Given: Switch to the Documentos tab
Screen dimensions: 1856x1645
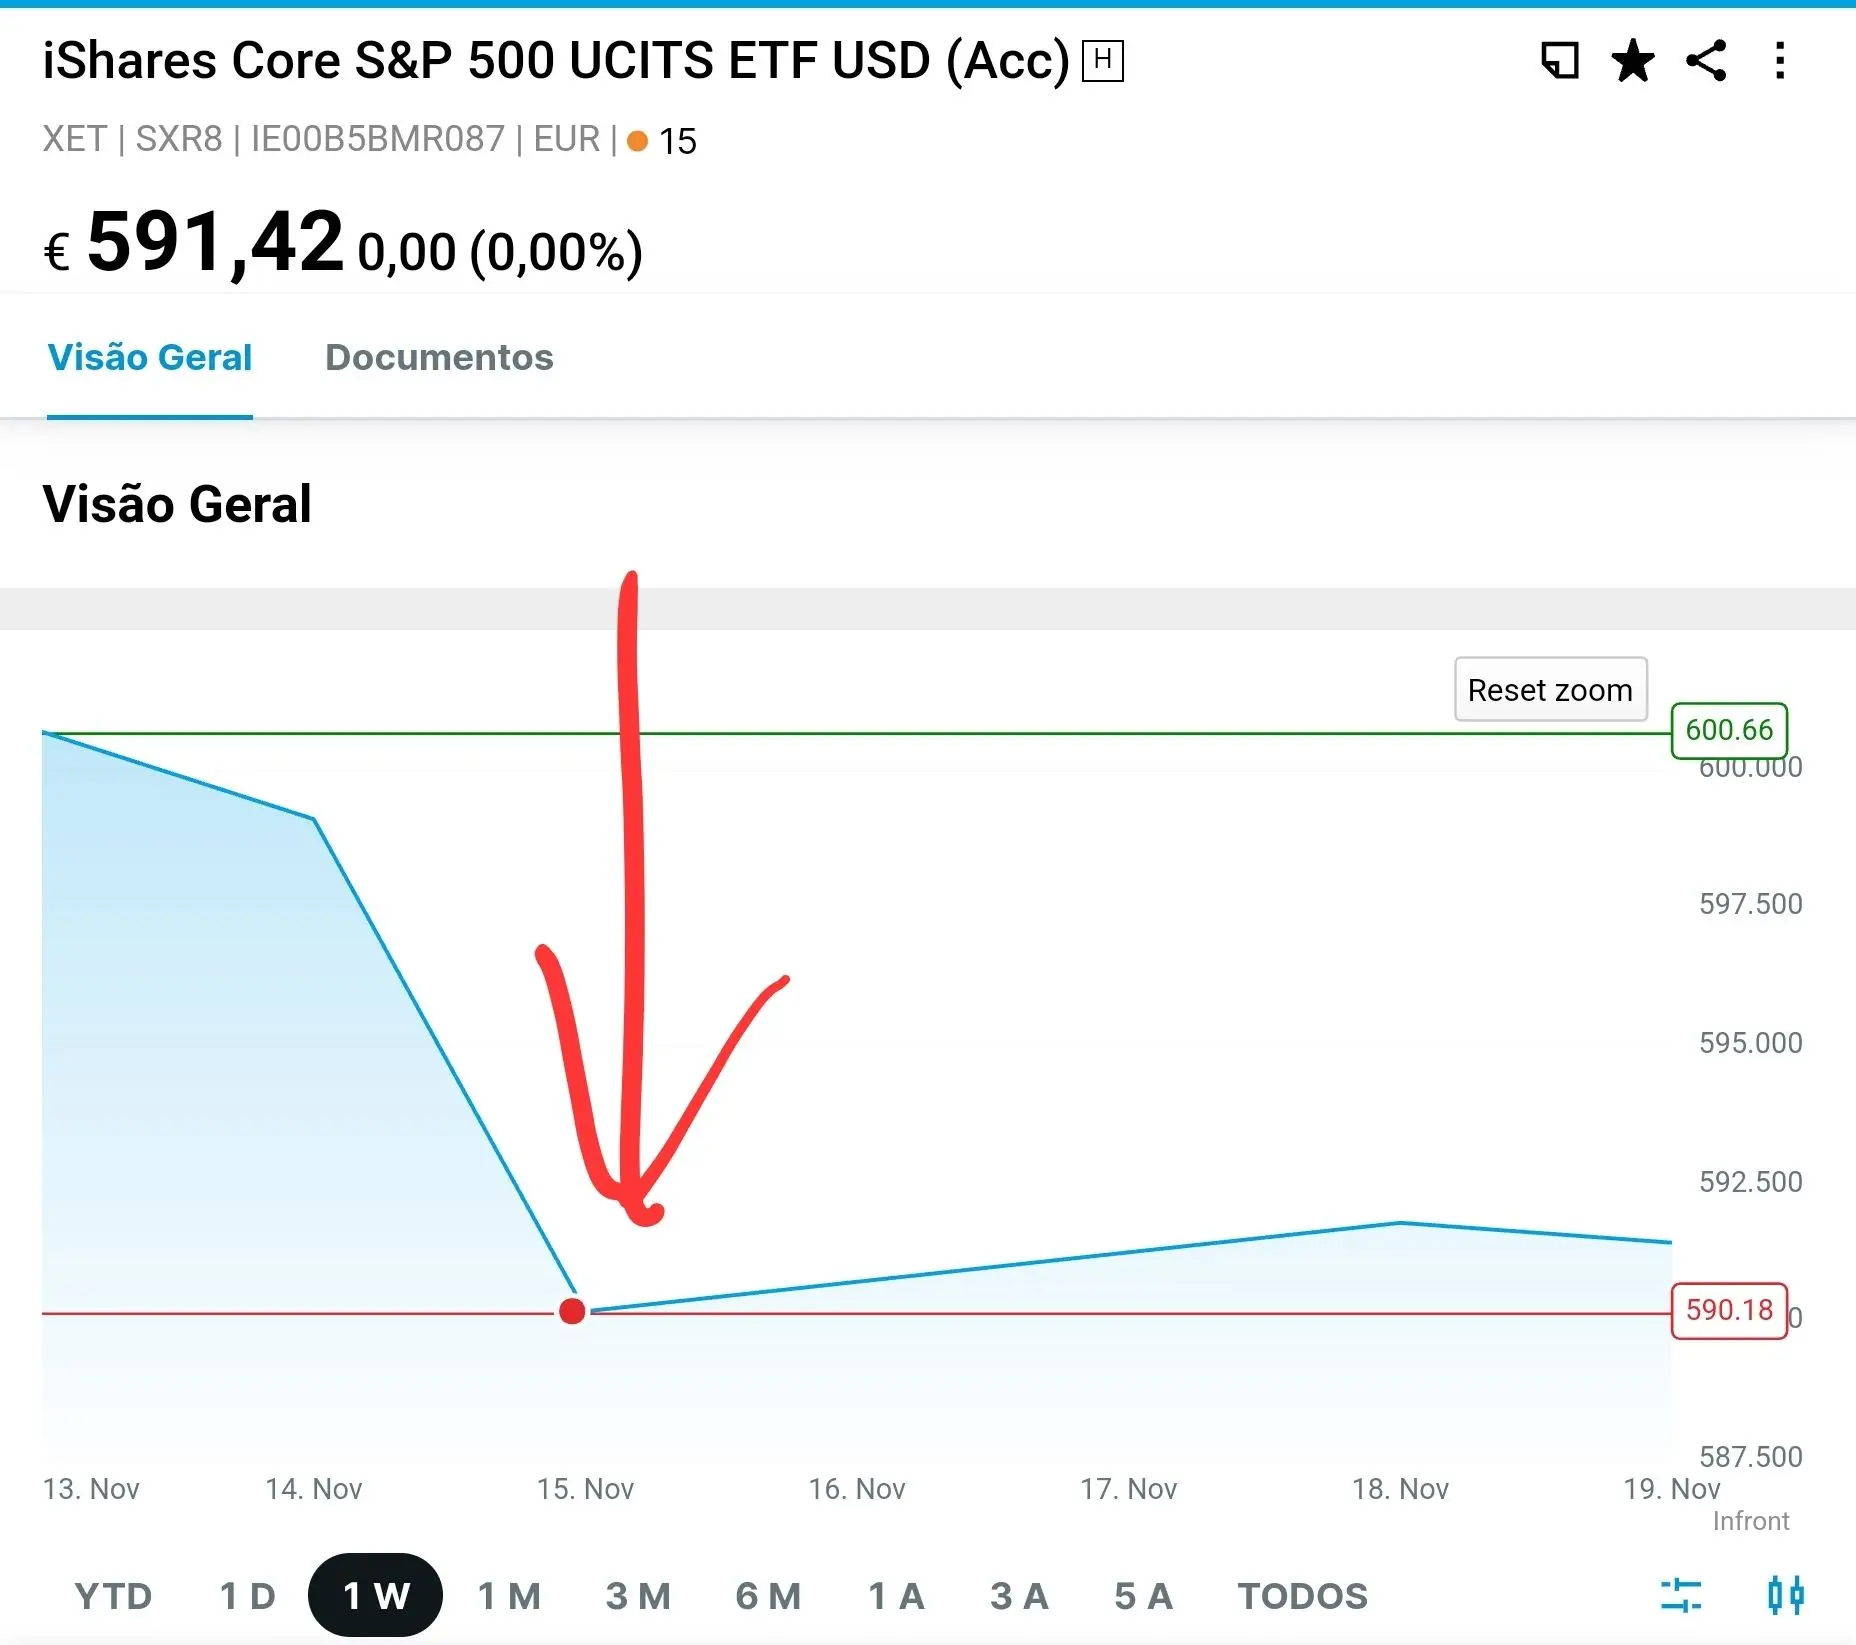Looking at the screenshot, I should tap(439, 357).
